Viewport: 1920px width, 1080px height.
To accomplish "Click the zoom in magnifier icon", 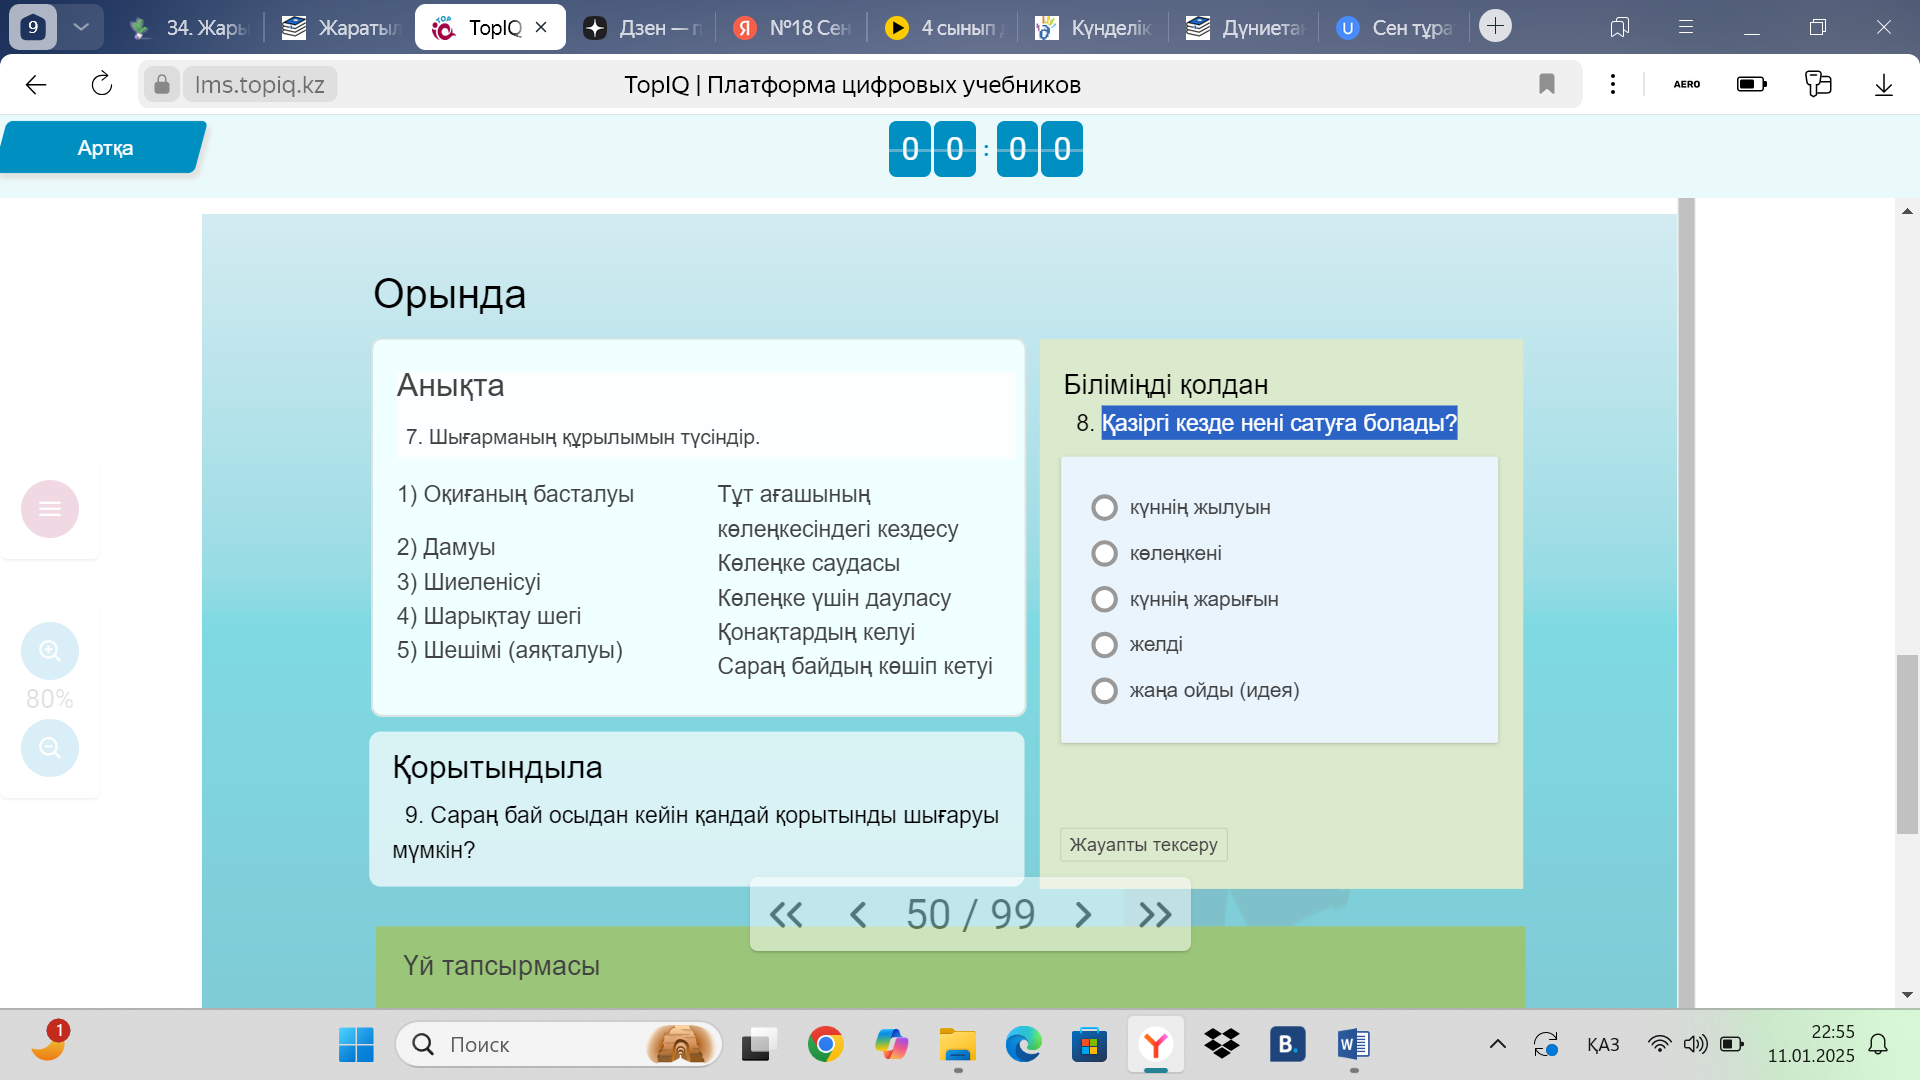I will coord(50,651).
